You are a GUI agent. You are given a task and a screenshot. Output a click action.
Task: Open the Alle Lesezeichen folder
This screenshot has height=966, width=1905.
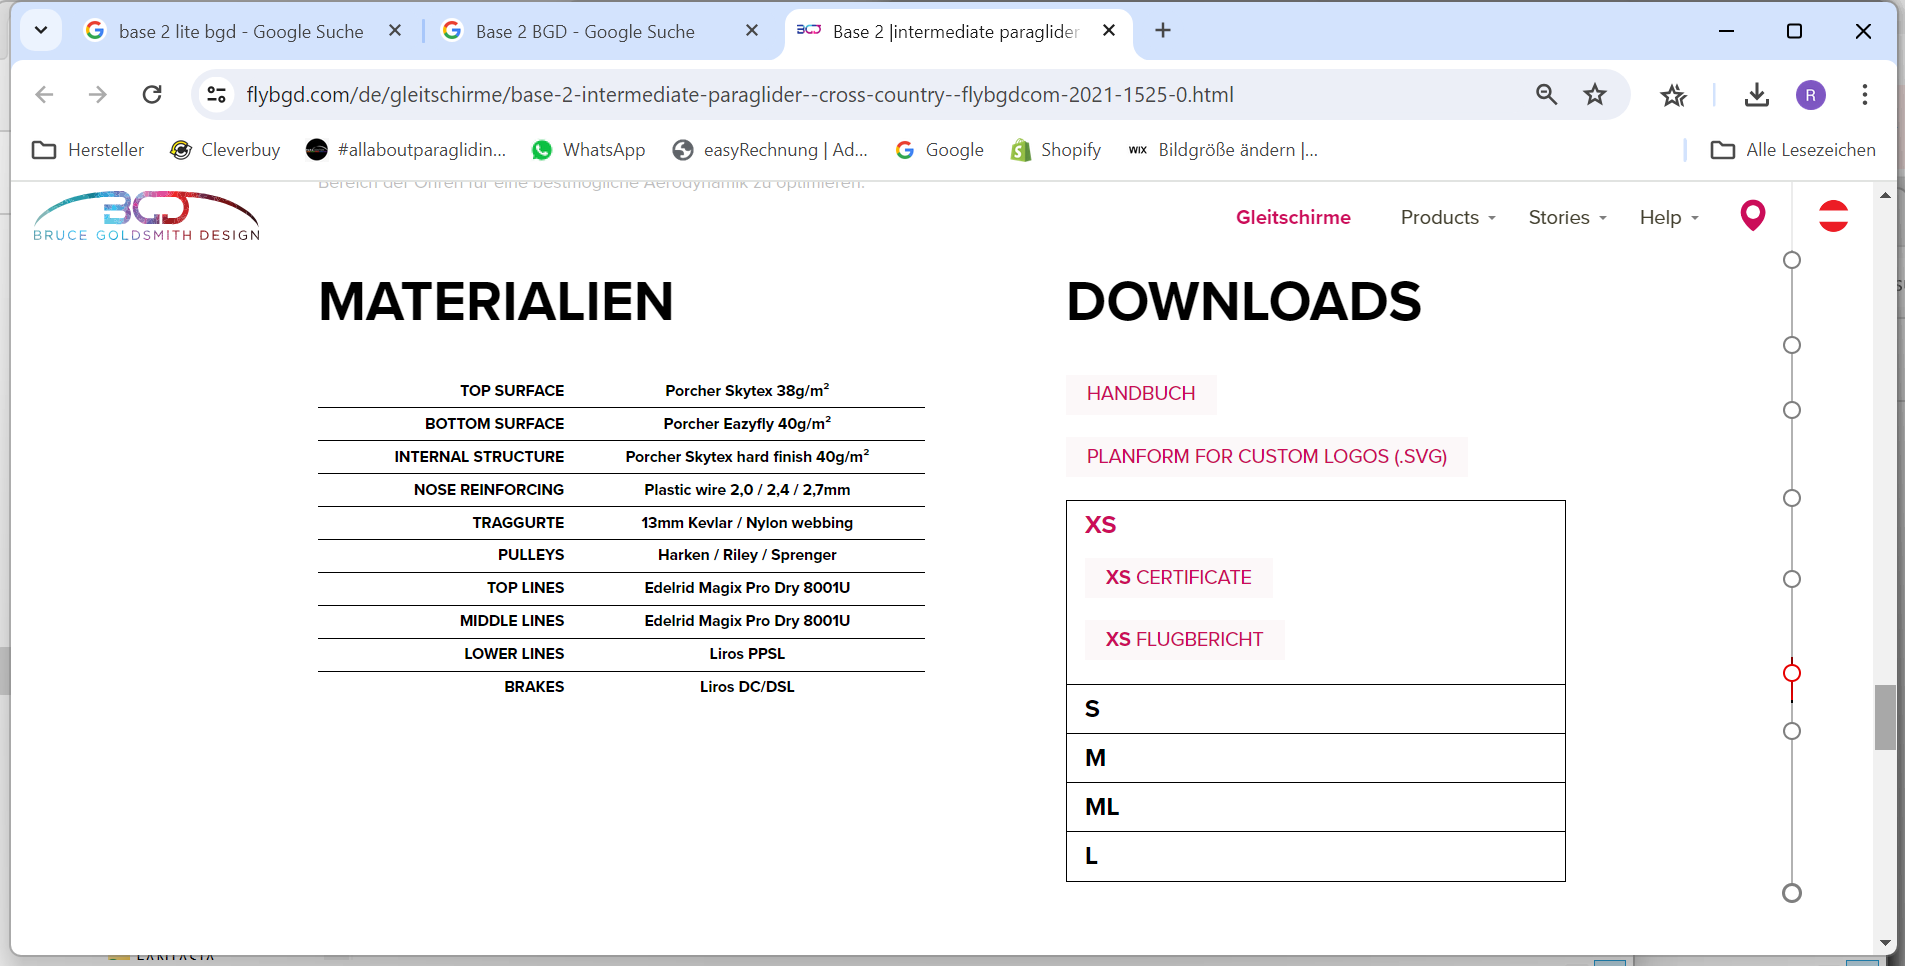point(1793,150)
